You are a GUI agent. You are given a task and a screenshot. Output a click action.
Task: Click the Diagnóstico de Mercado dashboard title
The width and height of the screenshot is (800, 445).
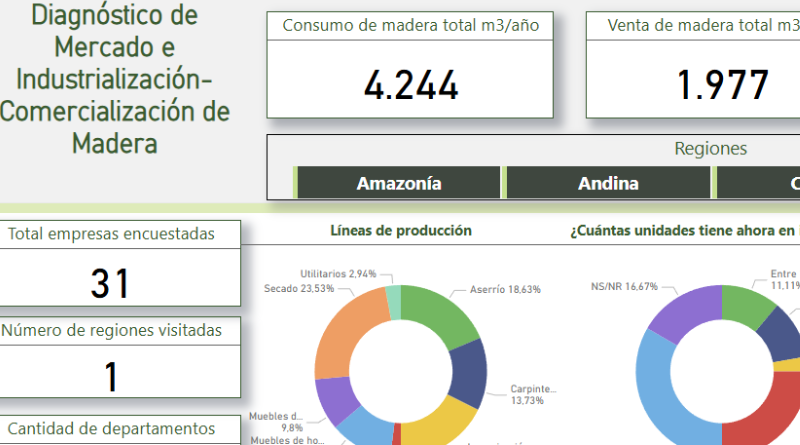pyautogui.click(x=114, y=79)
